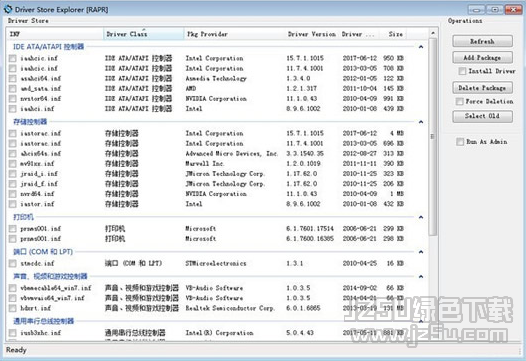
Task: Check the hdxrt.inf driver row
Action: tap(12, 308)
